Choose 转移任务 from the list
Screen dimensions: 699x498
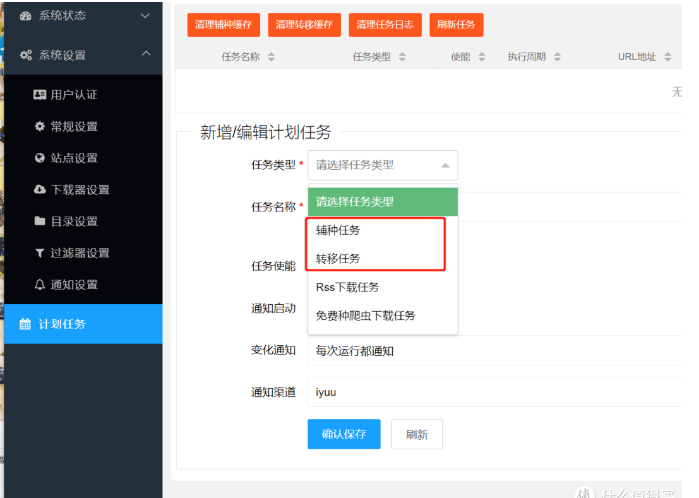[x=382, y=259]
